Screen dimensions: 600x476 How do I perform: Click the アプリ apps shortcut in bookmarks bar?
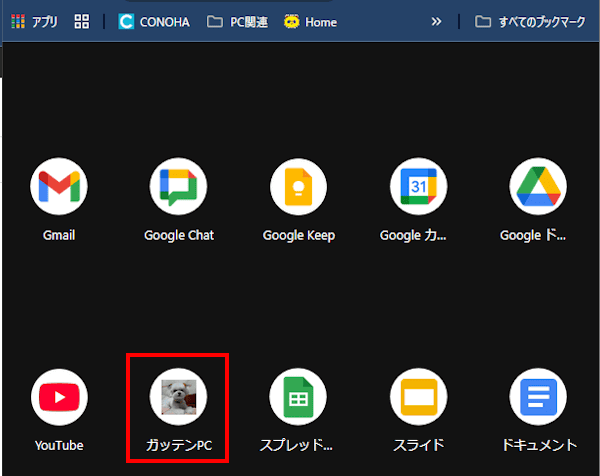click(x=34, y=22)
